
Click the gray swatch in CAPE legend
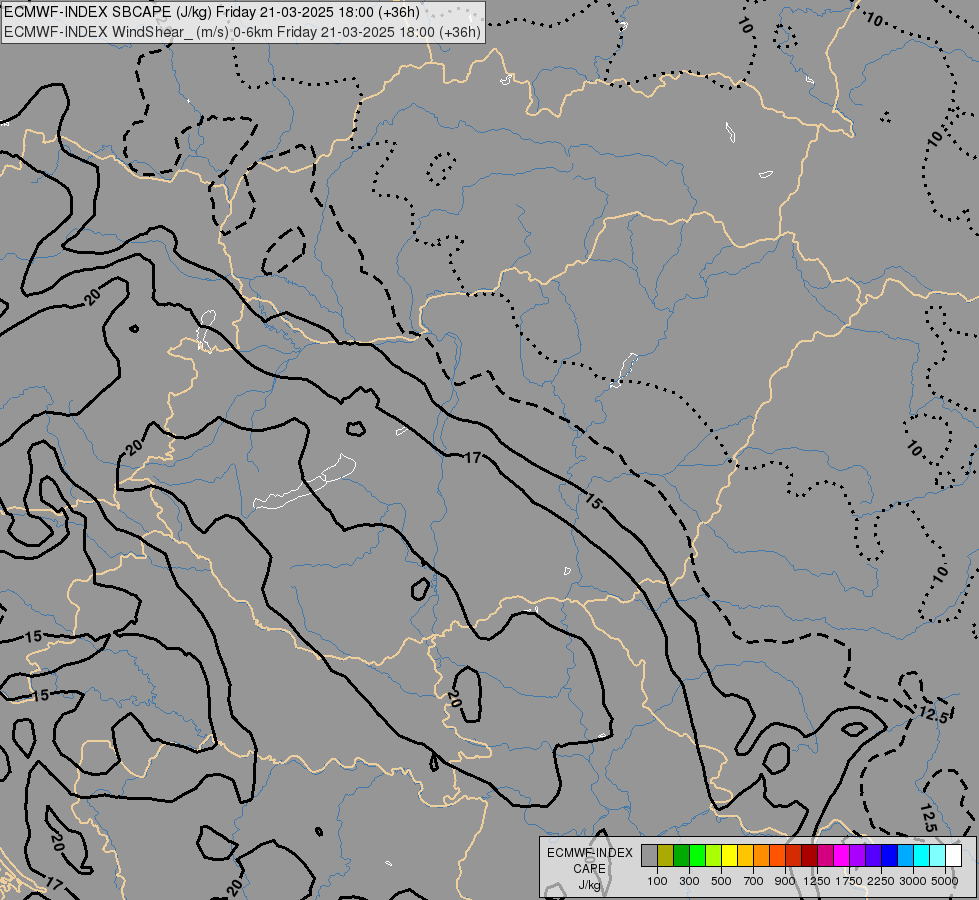(649, 856)
